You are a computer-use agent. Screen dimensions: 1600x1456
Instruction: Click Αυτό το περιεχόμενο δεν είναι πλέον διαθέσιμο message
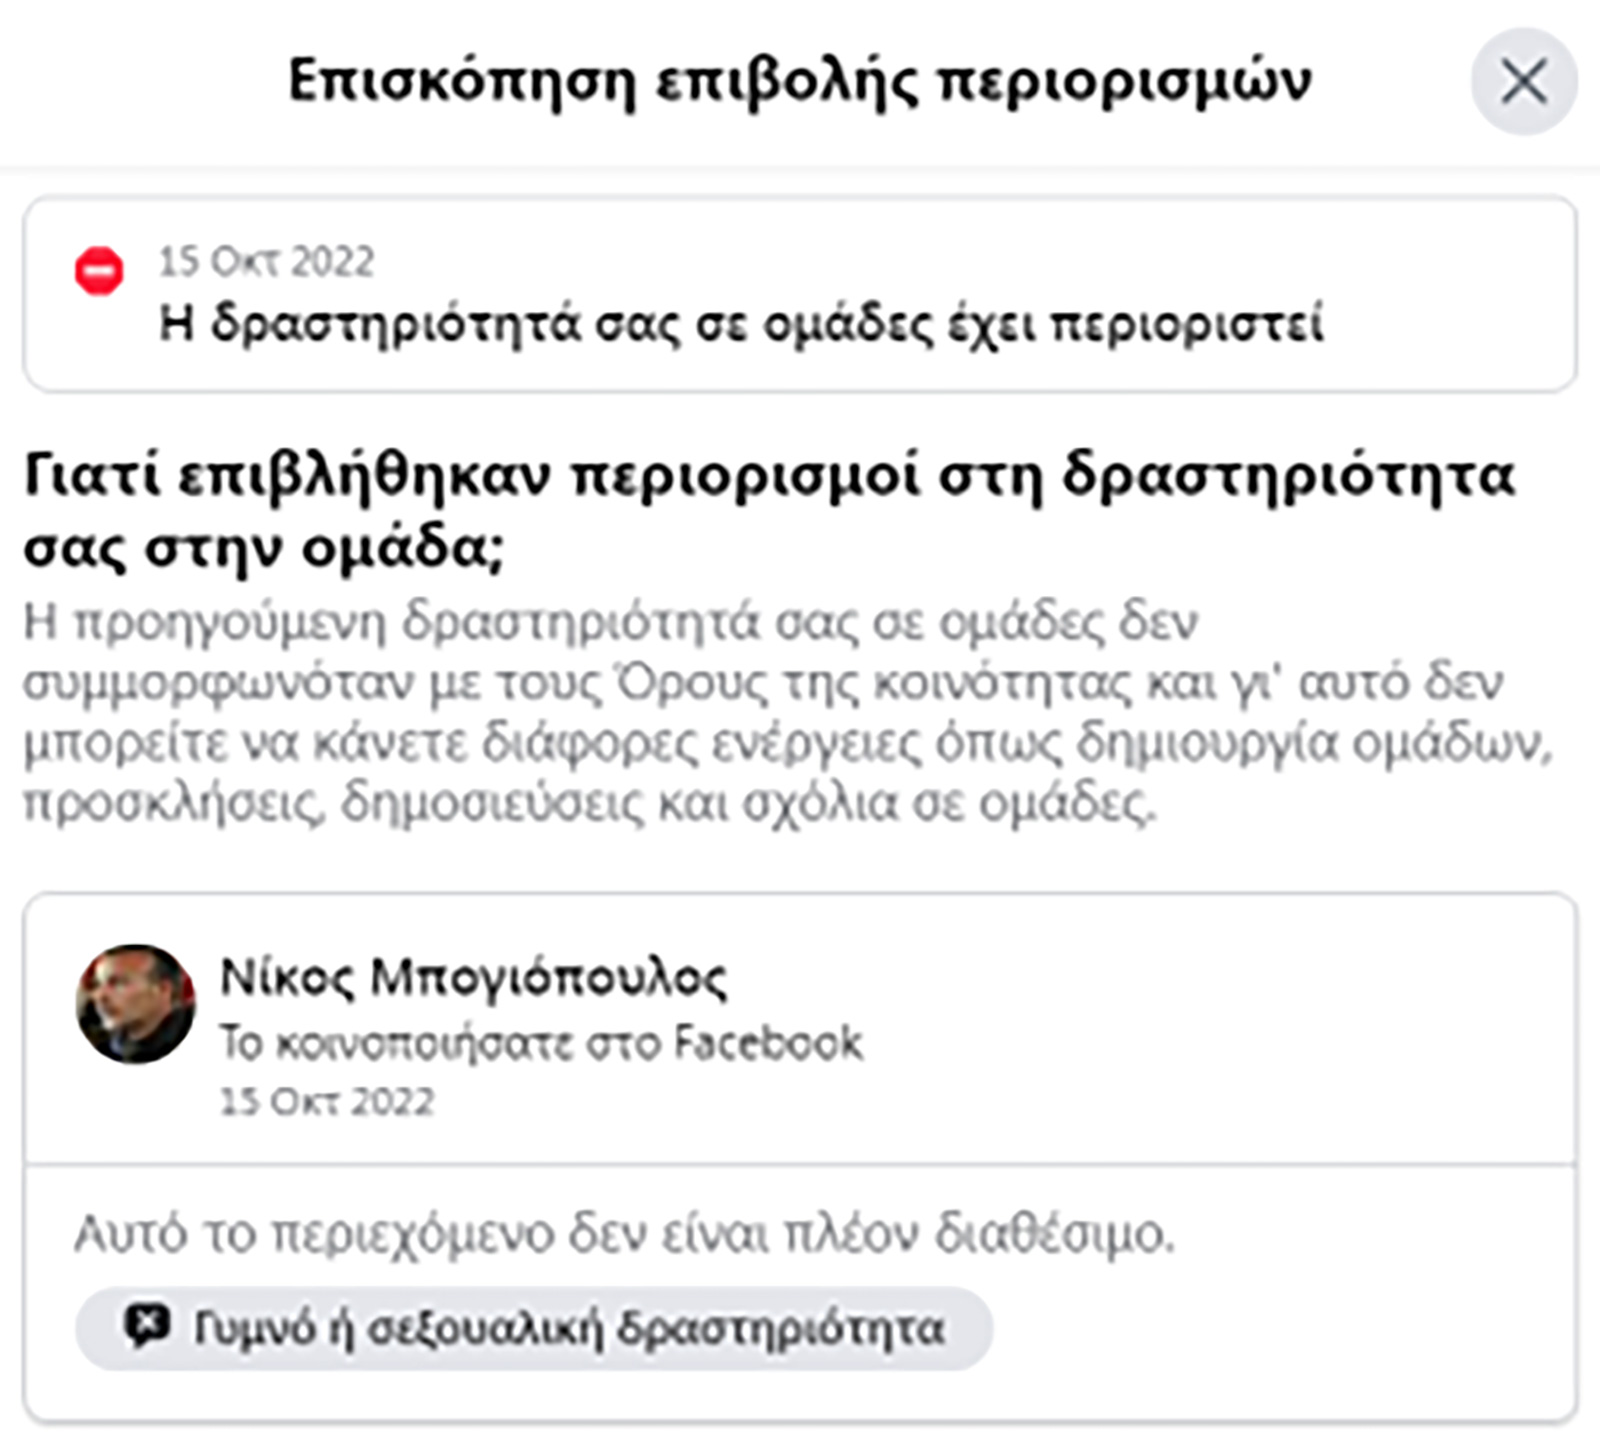pos(624,1234)
